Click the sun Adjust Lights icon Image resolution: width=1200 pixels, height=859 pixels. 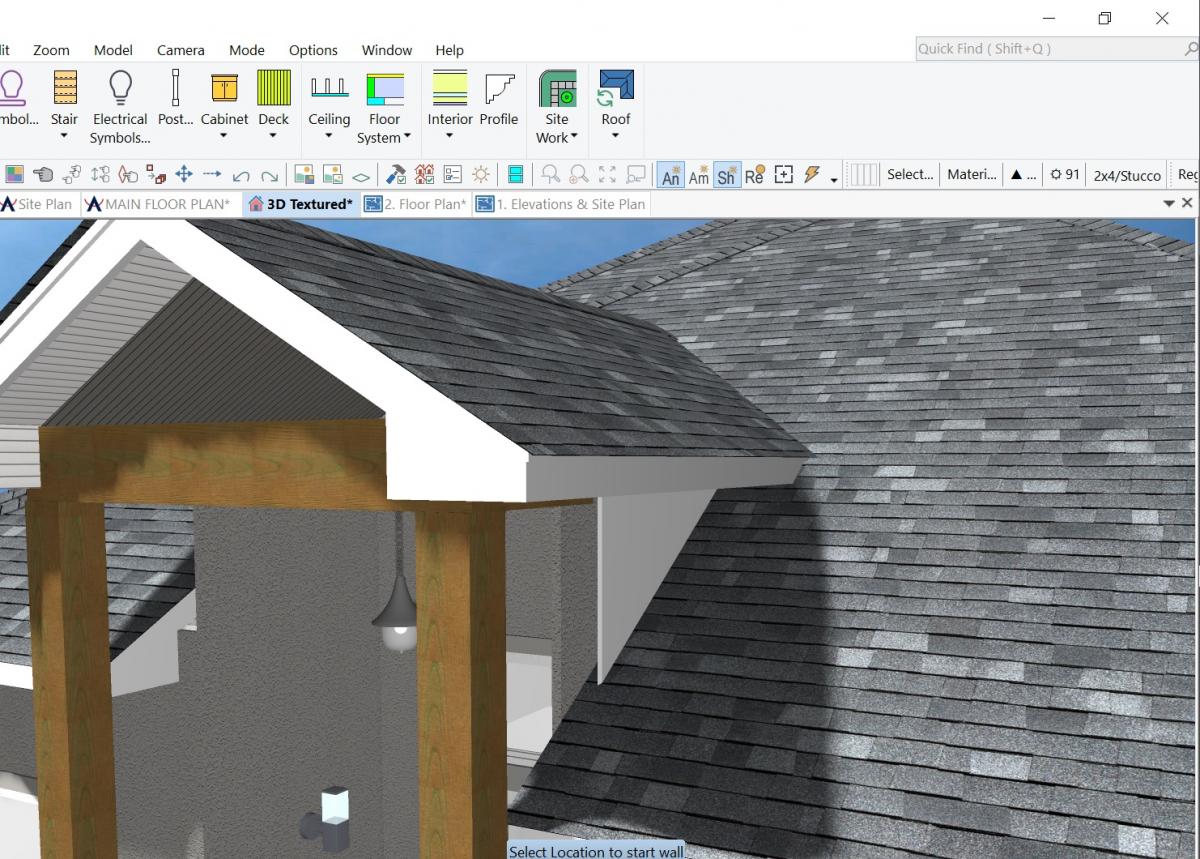[480, 173]
